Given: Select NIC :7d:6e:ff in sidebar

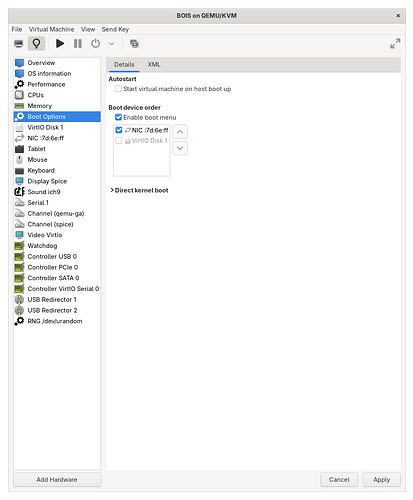Looking at the screenshot, I should pyautogui.click(x=57, y=138).
